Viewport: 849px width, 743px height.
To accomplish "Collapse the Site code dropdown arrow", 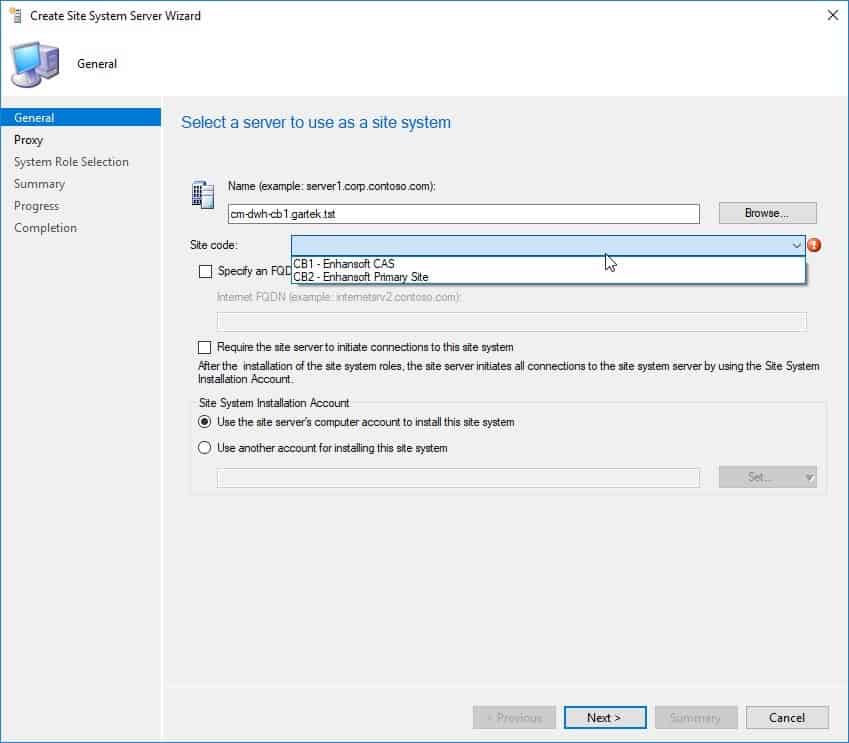I will (x=796, y=245).
